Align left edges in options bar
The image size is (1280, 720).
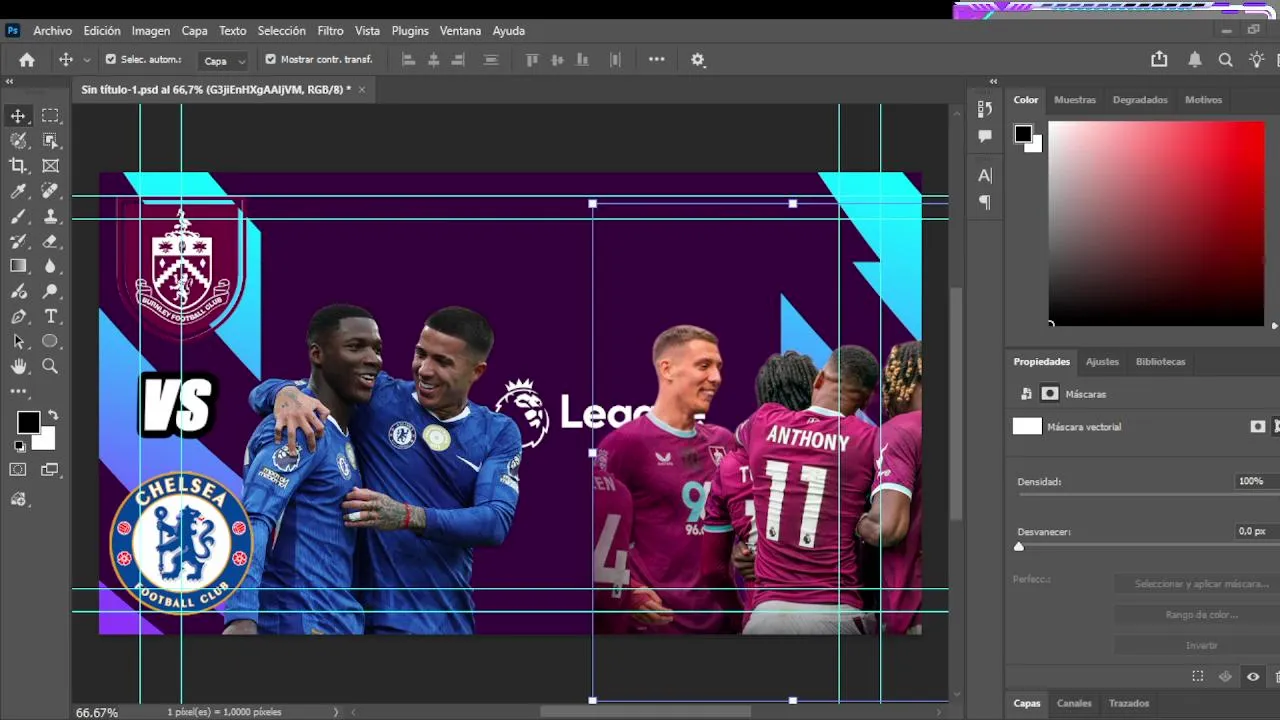[x=408, y=60]
